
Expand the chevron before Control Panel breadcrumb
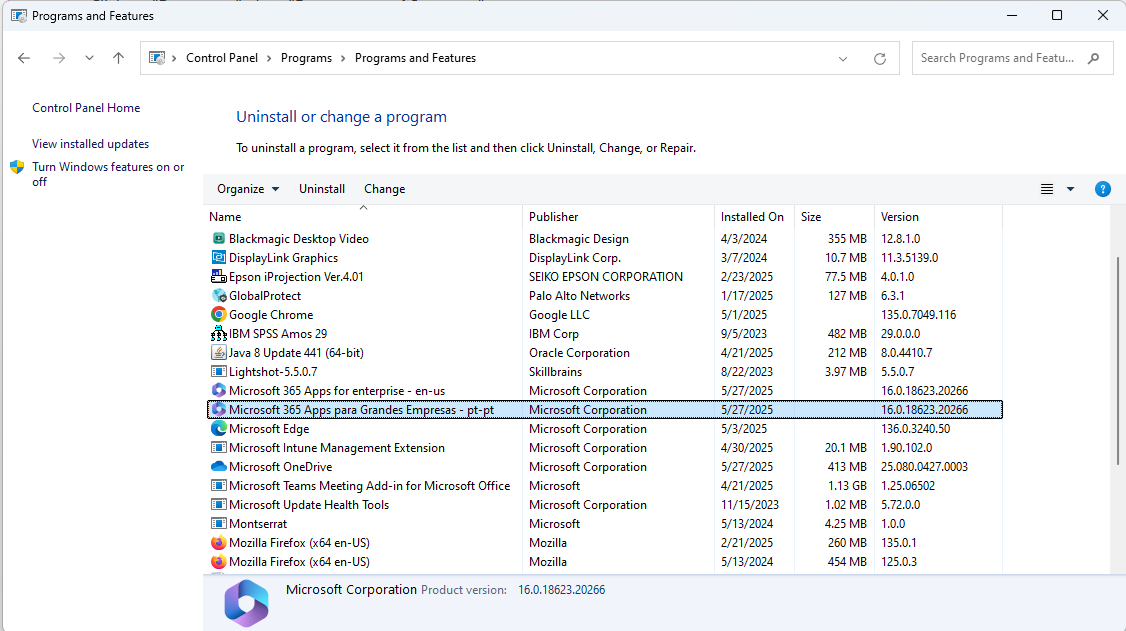point(175,58)
